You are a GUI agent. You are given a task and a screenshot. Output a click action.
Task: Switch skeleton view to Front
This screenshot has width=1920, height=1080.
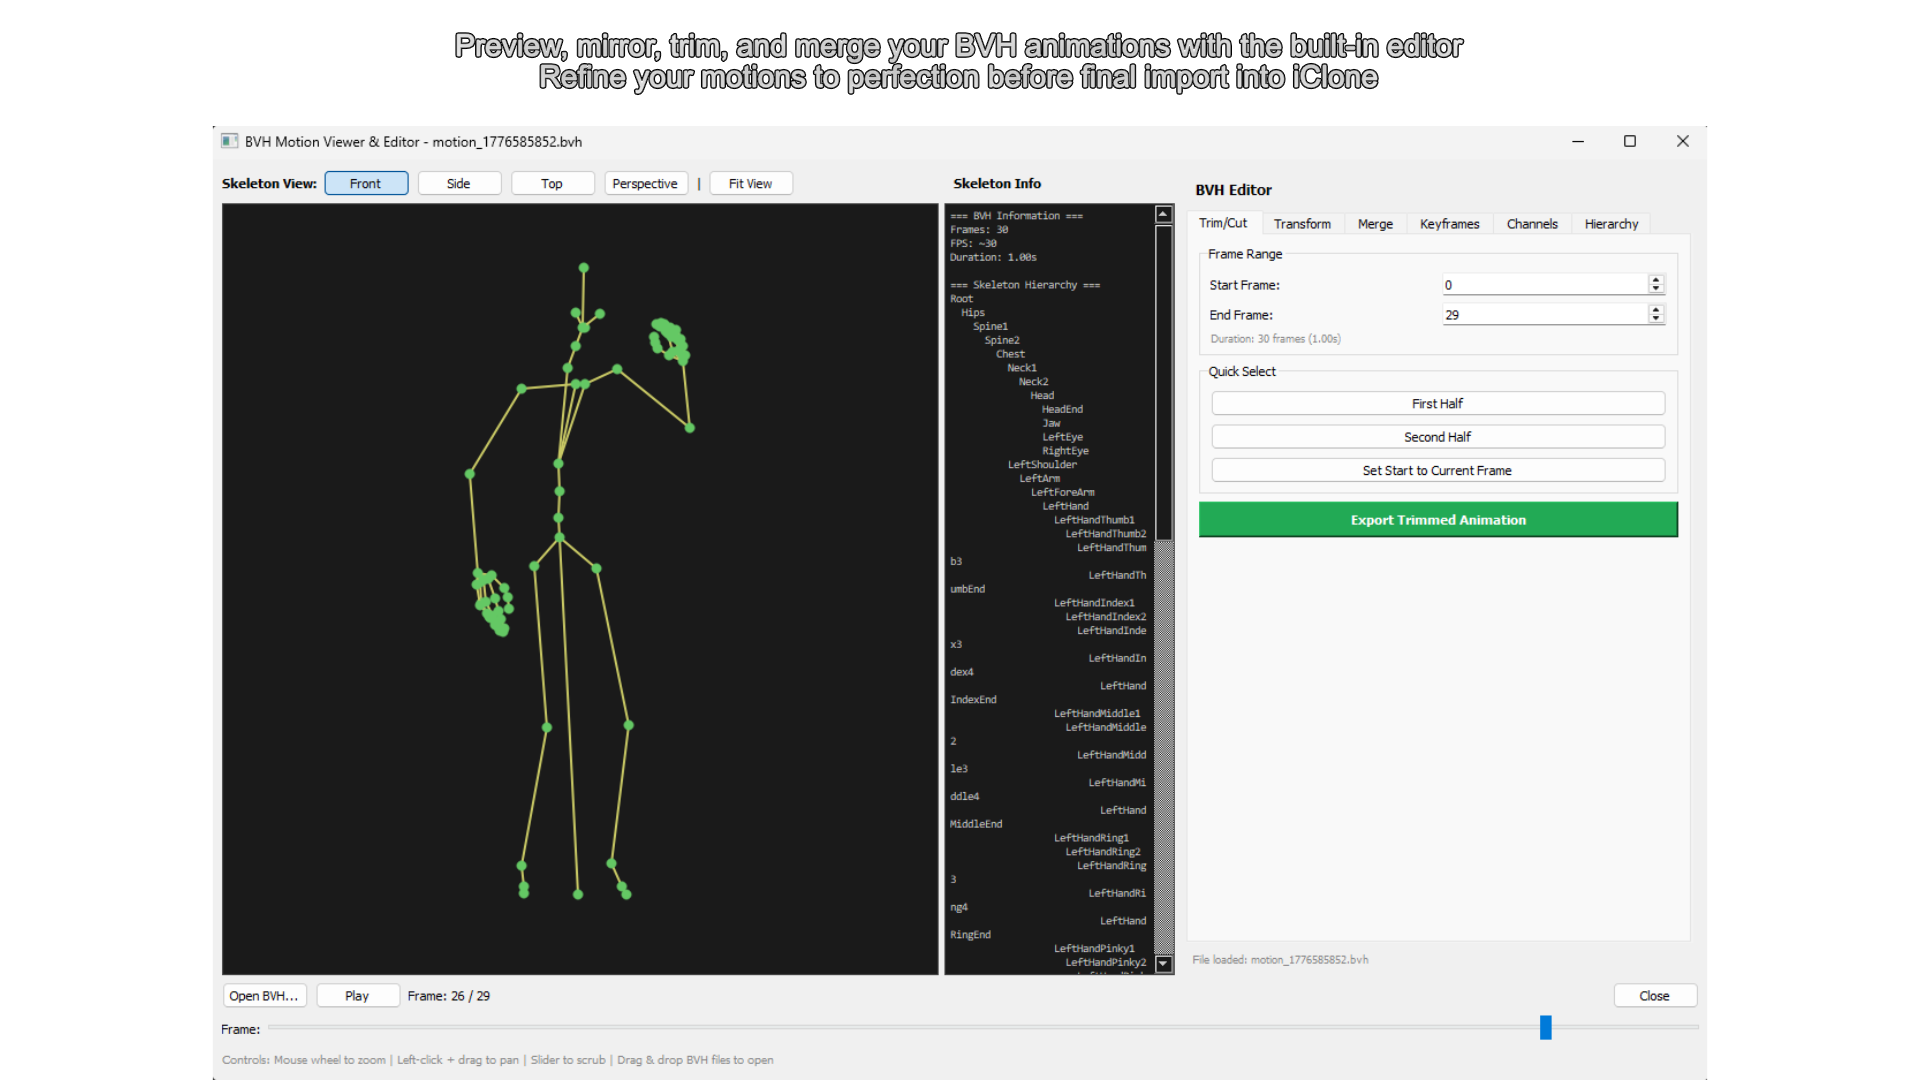(366, 183)
